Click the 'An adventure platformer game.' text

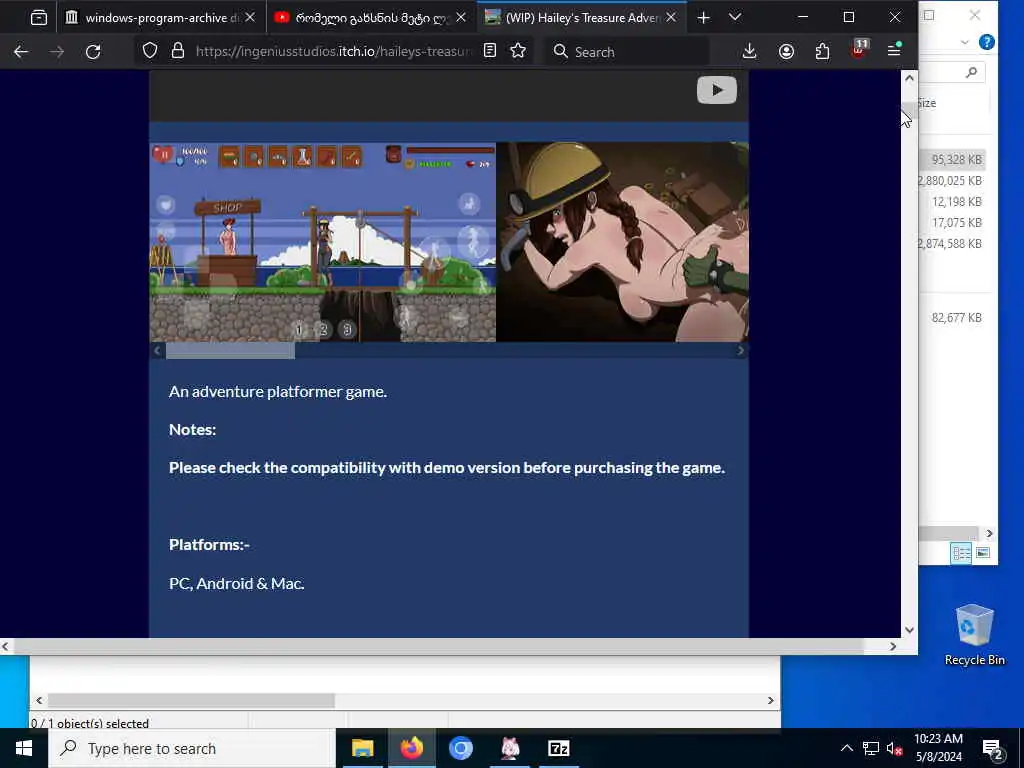click(x=278, y=392)
